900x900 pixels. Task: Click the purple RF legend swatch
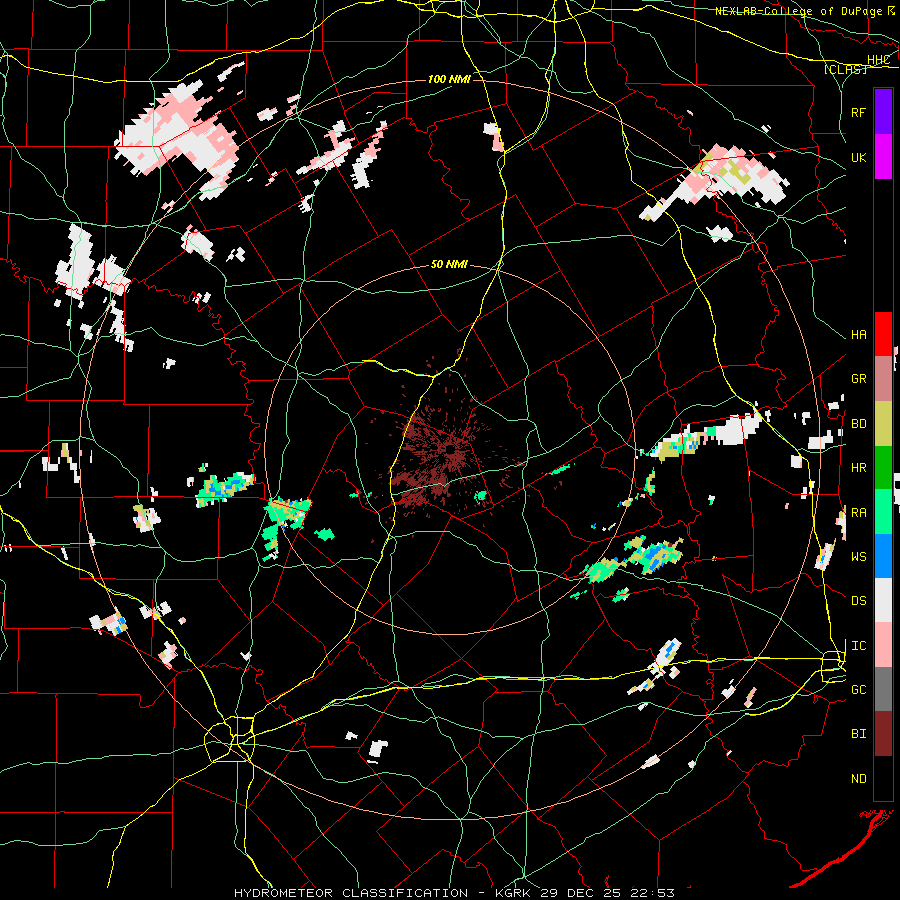click(883, 111)
